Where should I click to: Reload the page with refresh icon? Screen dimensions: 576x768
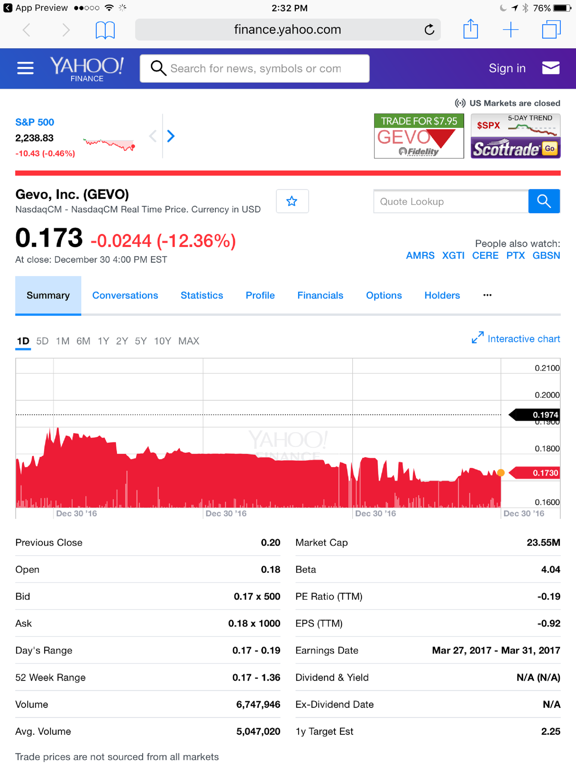(429, 30)
